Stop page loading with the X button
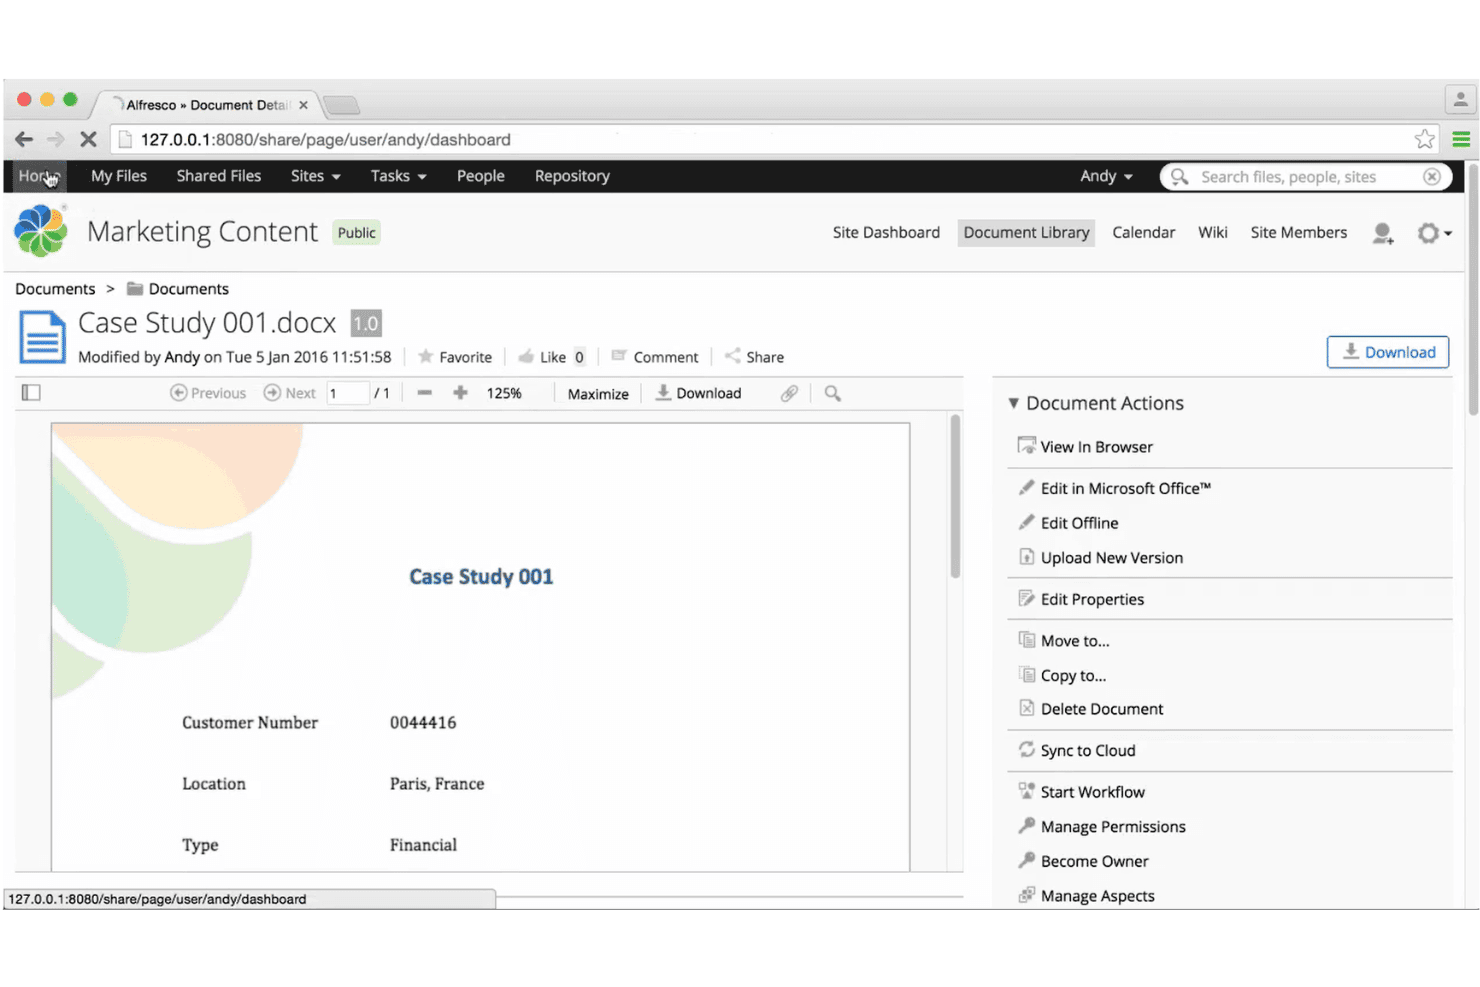 [88, 139]
